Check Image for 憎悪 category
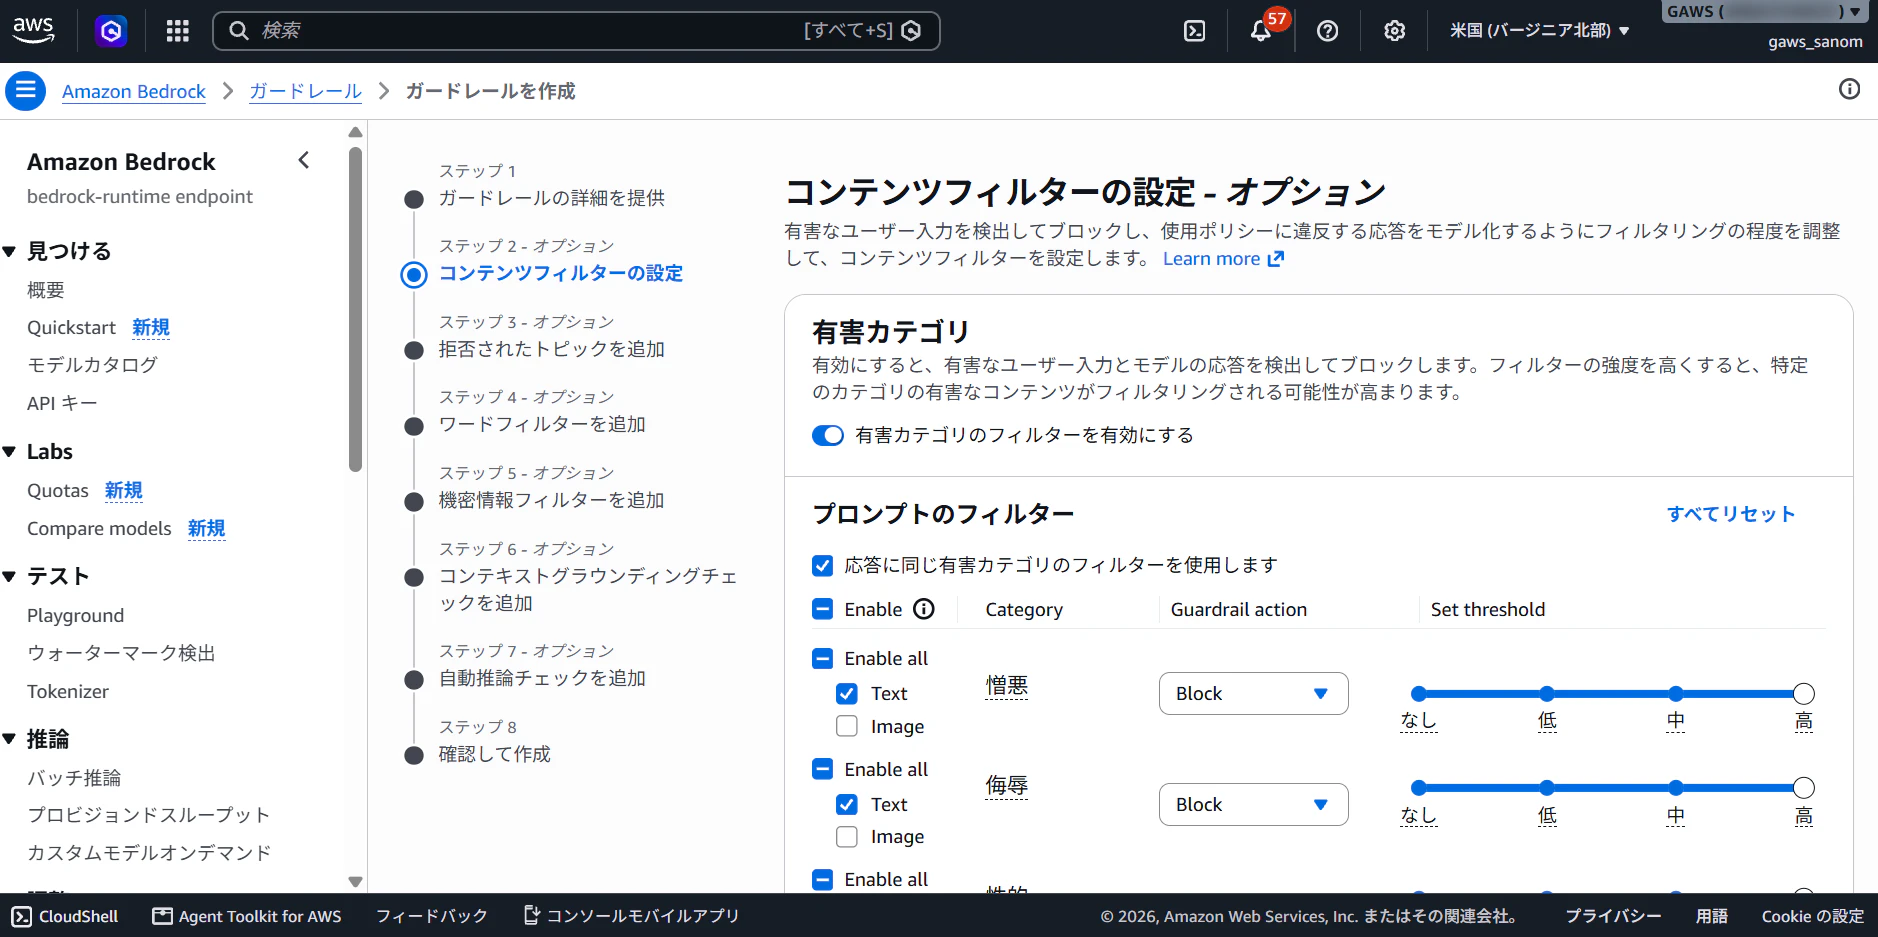 [x=846, y=726]
